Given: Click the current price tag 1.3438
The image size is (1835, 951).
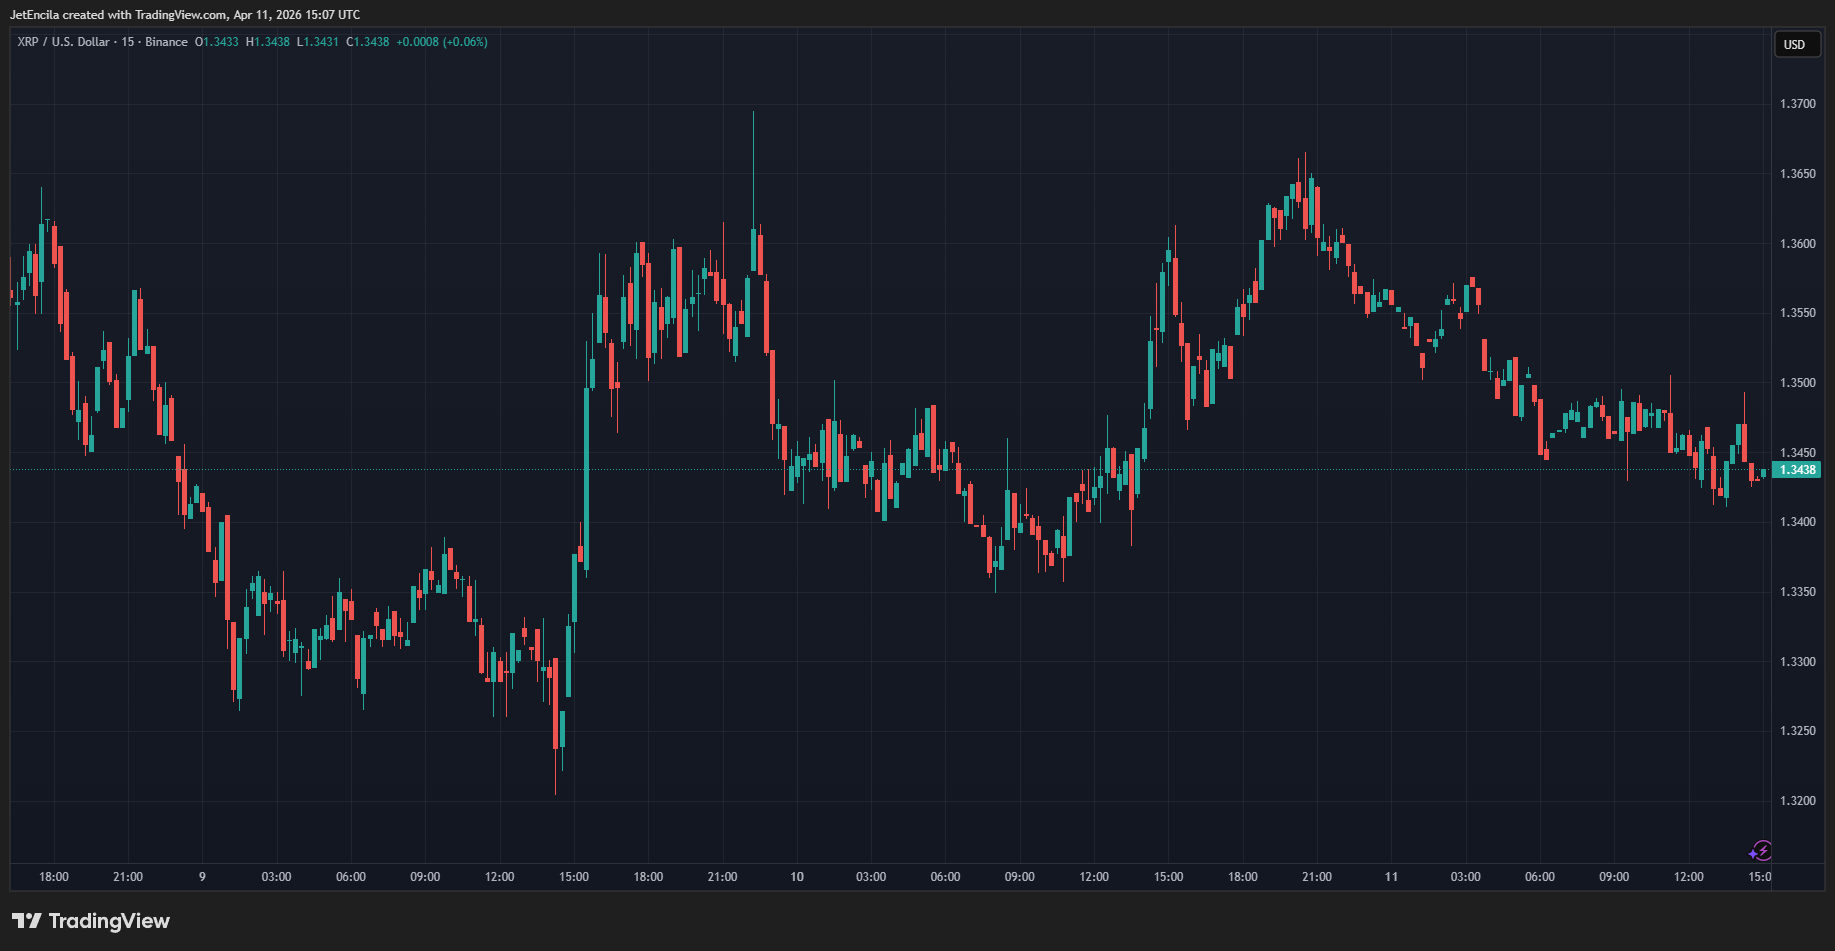Looking at the screenshot, I should point(1797,470).
